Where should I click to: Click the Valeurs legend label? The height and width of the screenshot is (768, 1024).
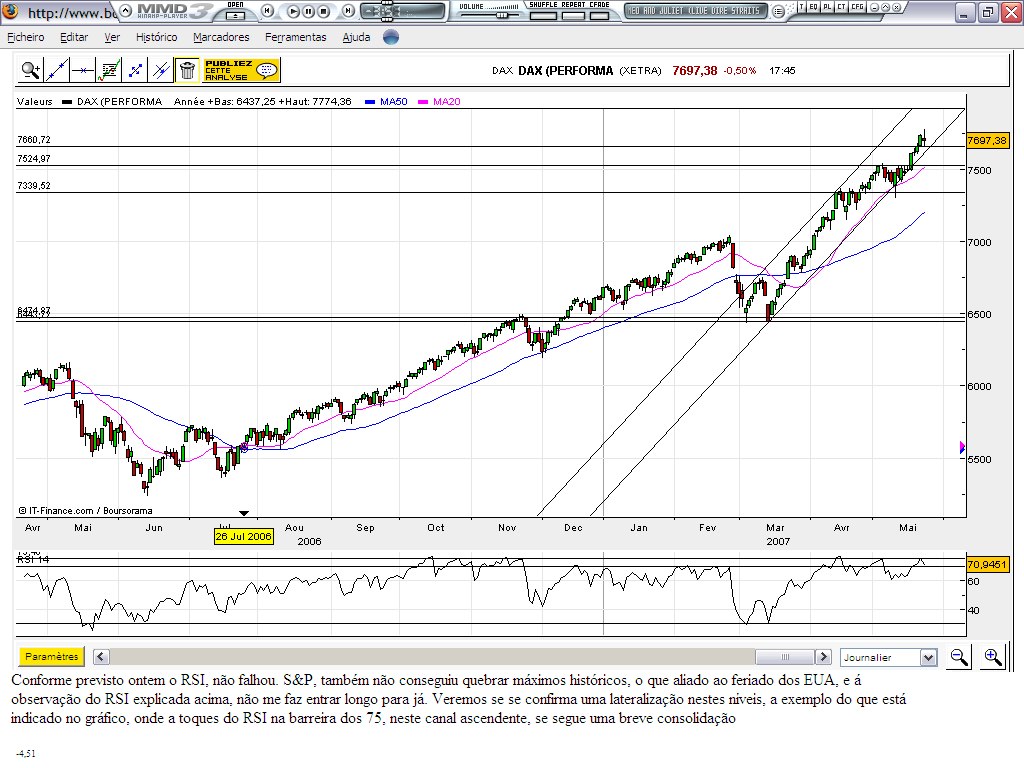35,101
